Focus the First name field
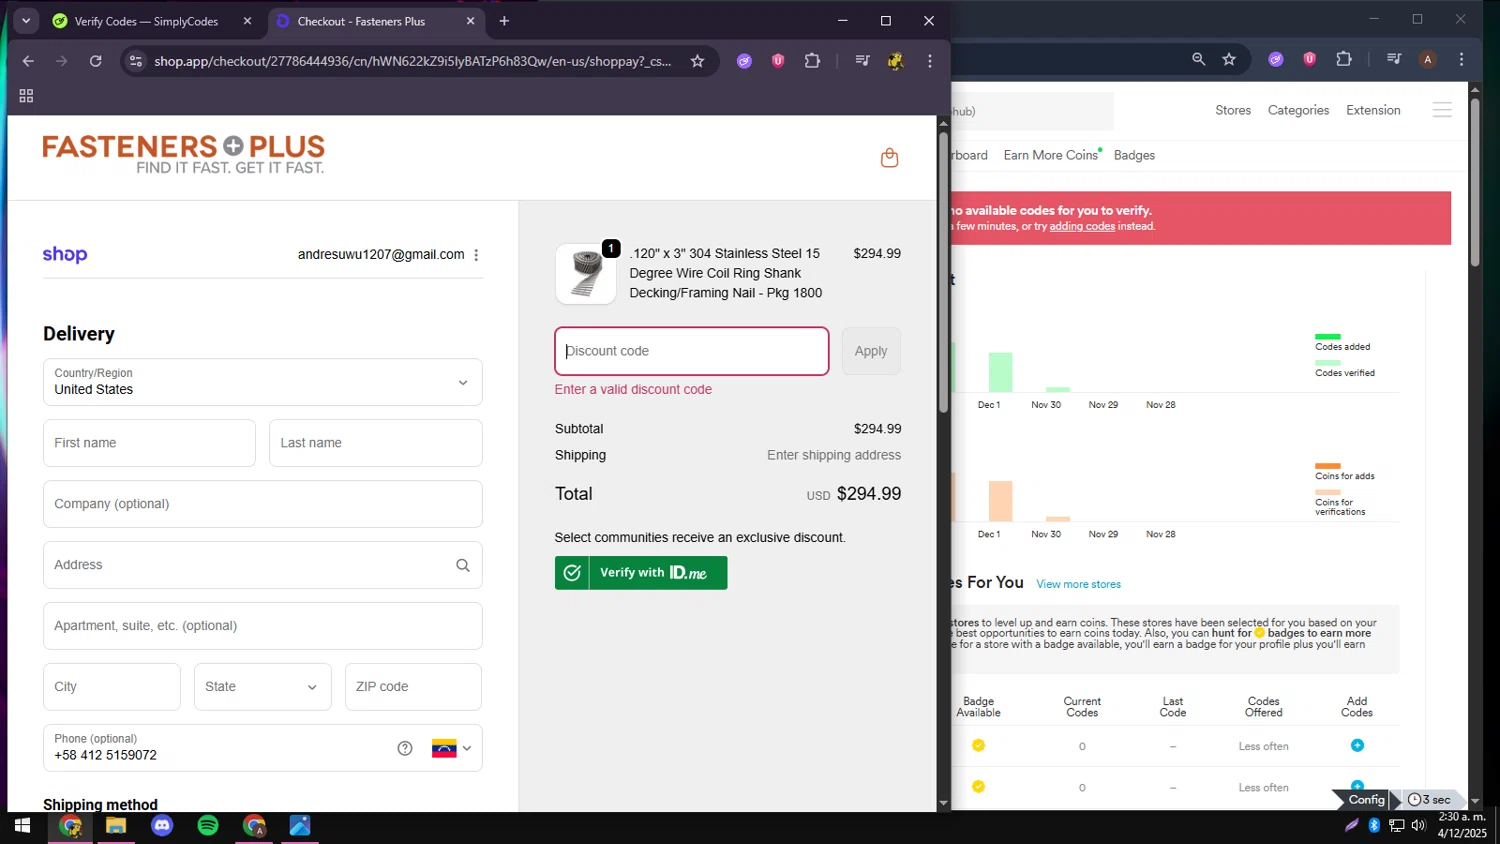This screenshot has width=1500, height=844. tap(149, 443)
